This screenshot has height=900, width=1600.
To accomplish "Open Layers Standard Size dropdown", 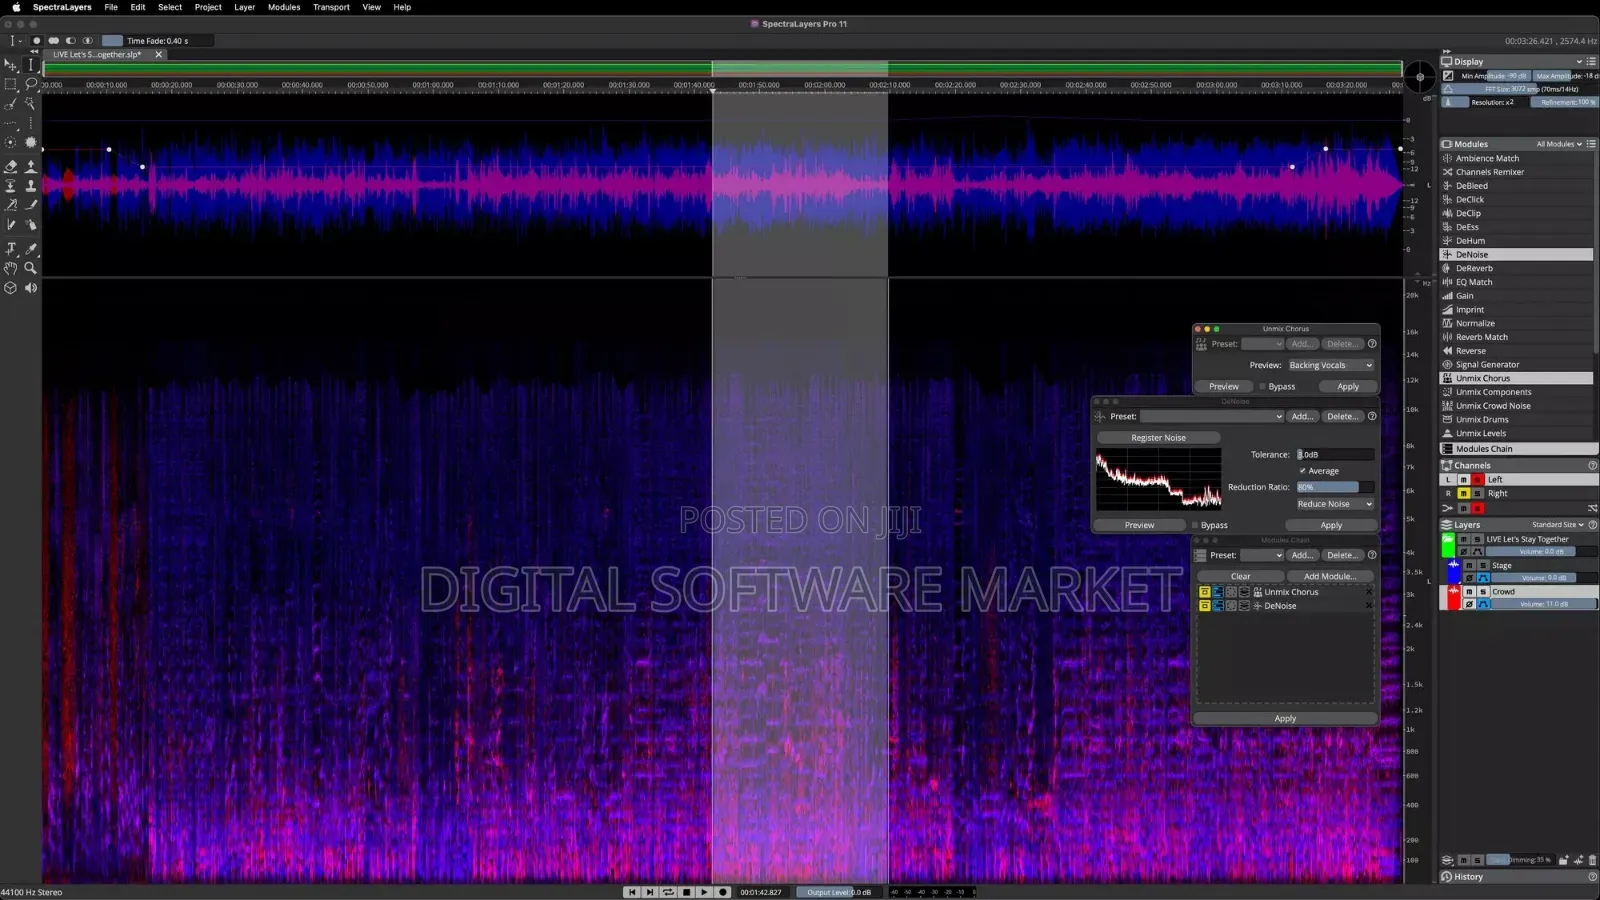I will (1557, 525).
